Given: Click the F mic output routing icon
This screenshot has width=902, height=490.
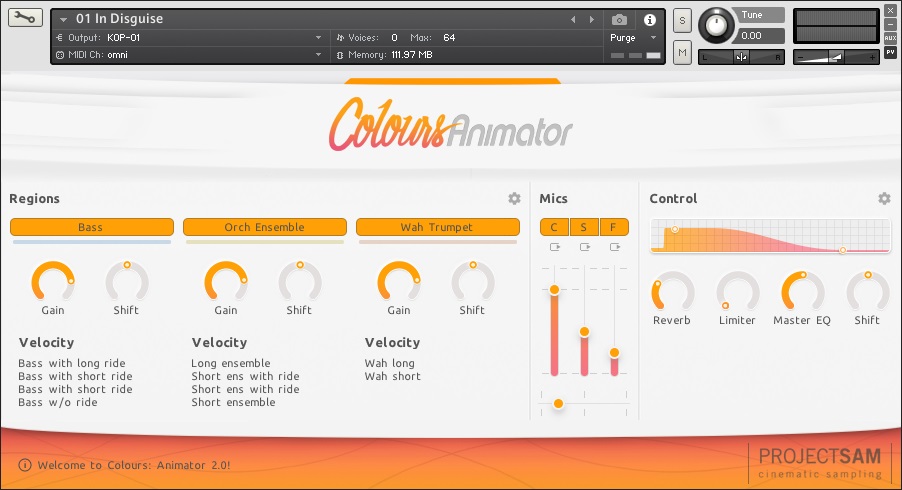Looking at the screenshot, I should [x=615, y=247].
